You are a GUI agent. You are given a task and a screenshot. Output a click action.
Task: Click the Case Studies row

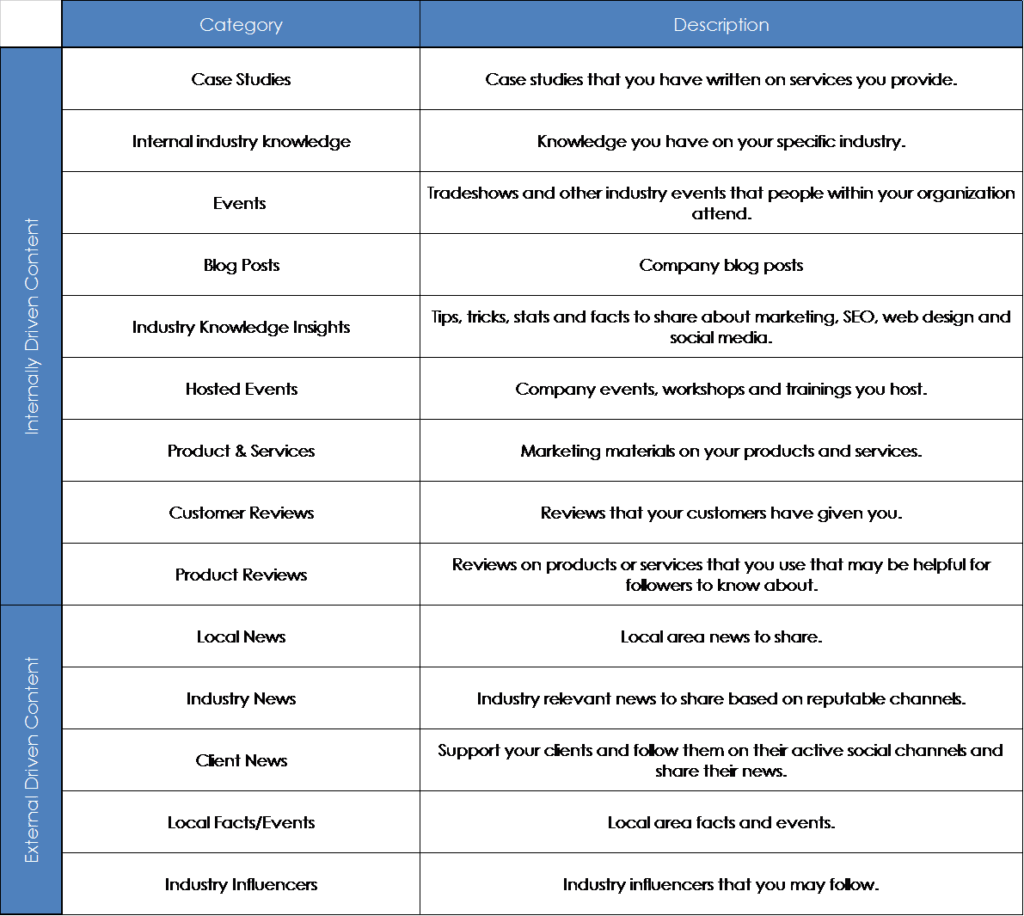240,79
